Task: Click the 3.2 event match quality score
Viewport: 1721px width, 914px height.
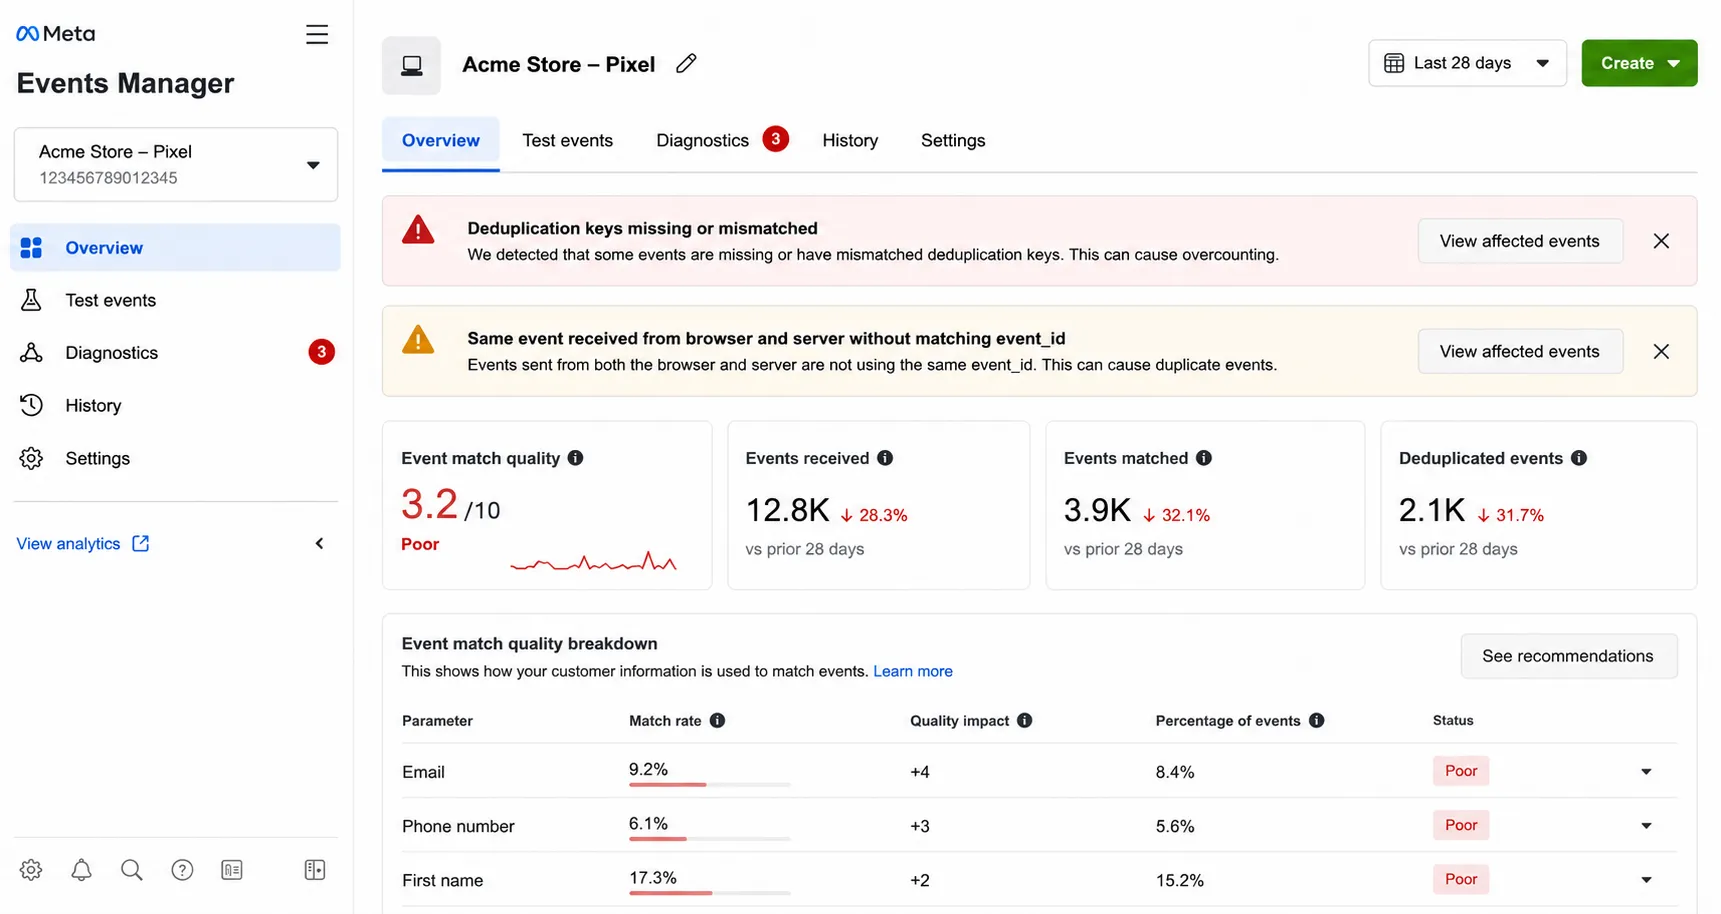Action: (x=430, y=504)
